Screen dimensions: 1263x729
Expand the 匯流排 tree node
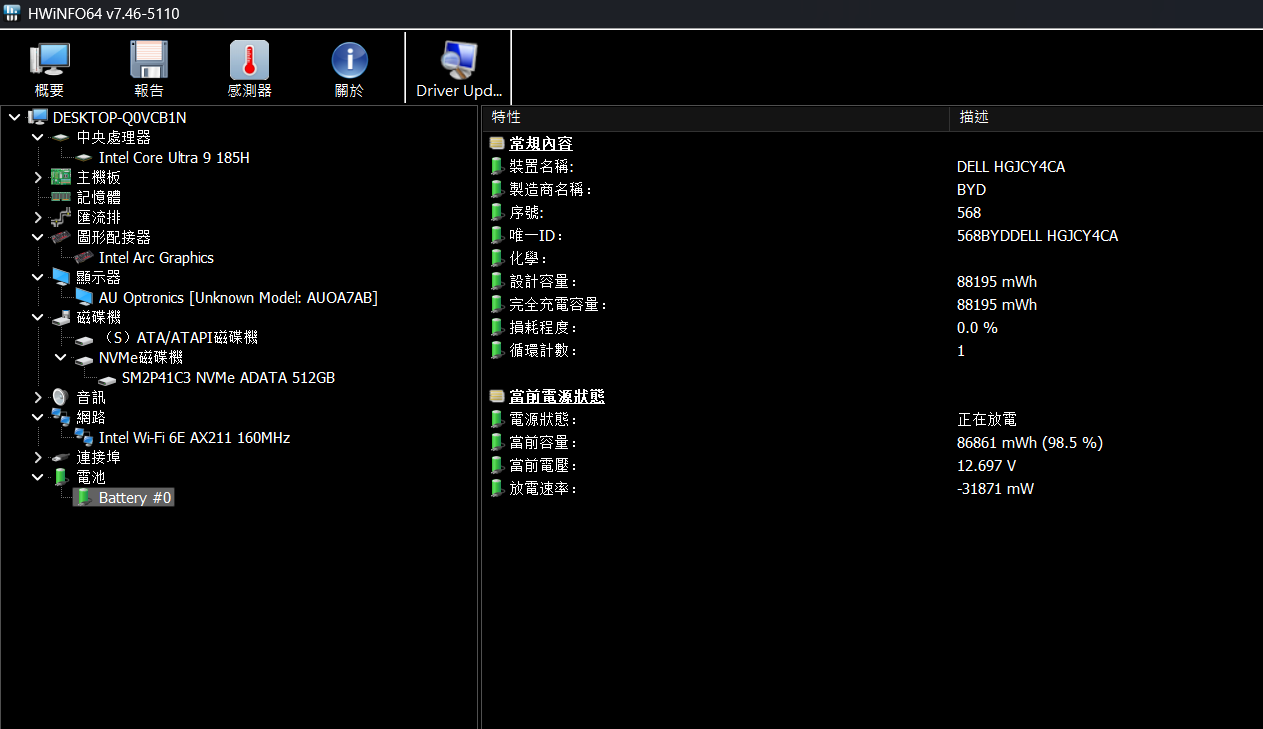tap(38, 217)
